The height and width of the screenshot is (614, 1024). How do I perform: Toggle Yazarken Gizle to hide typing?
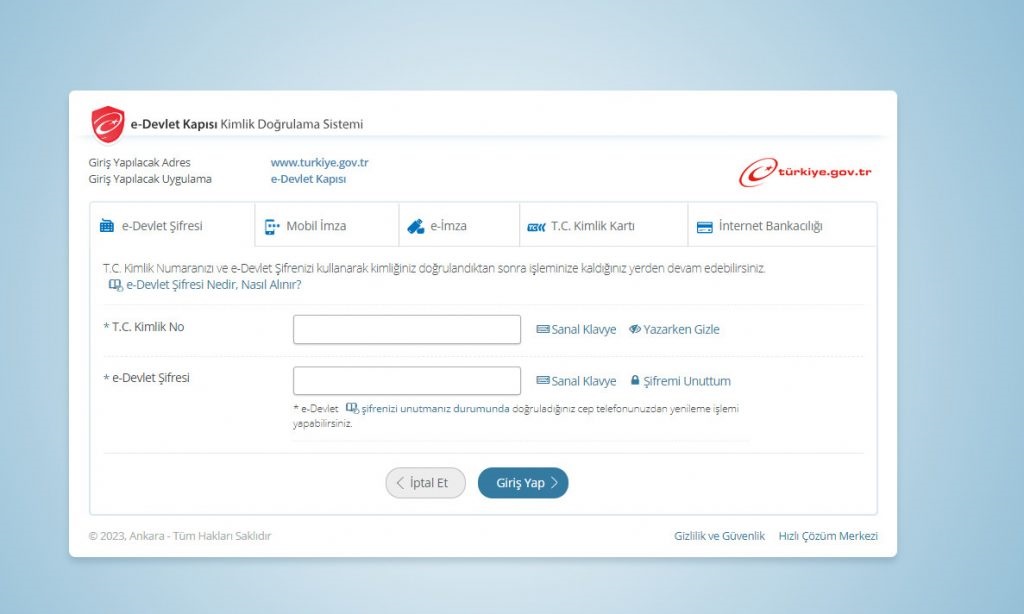point(674,329)
